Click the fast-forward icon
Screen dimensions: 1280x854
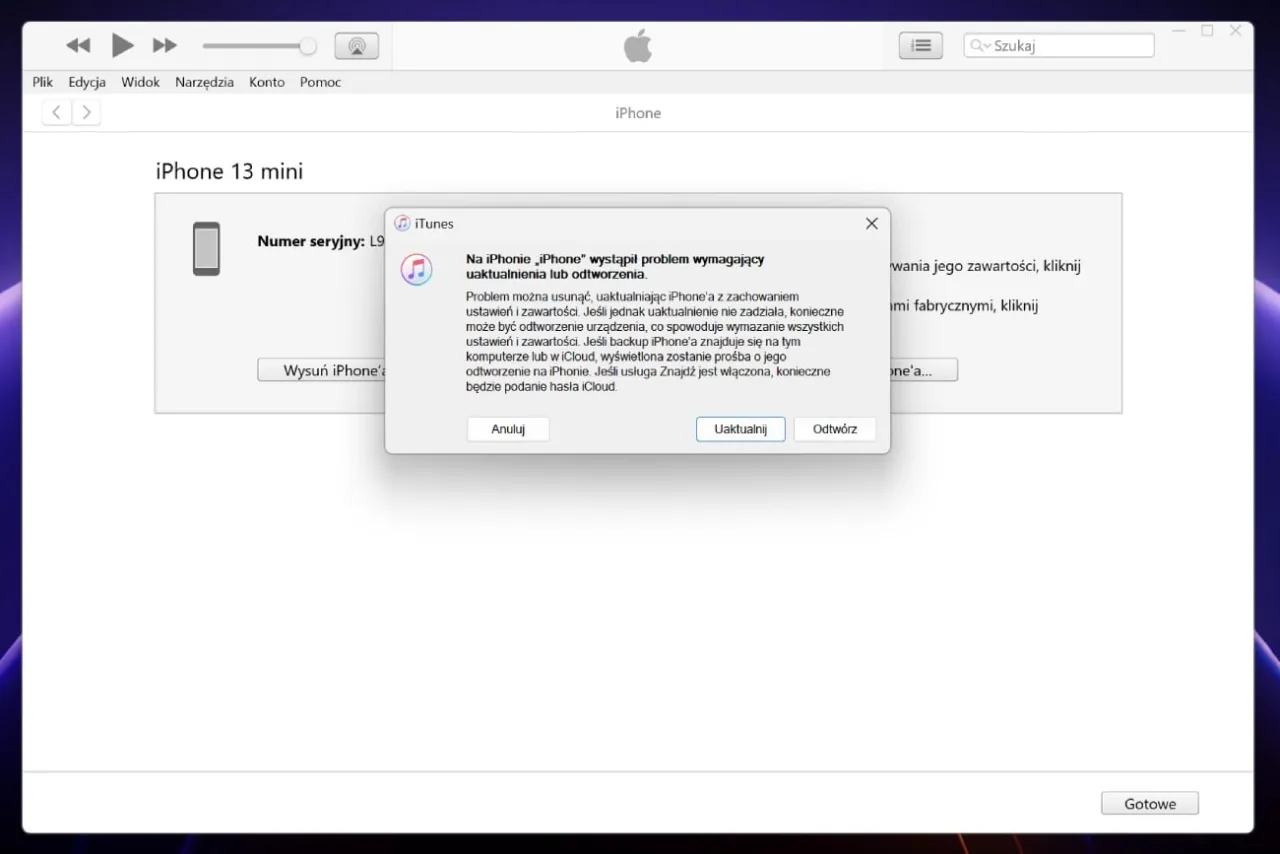click(x=164, y=45)
